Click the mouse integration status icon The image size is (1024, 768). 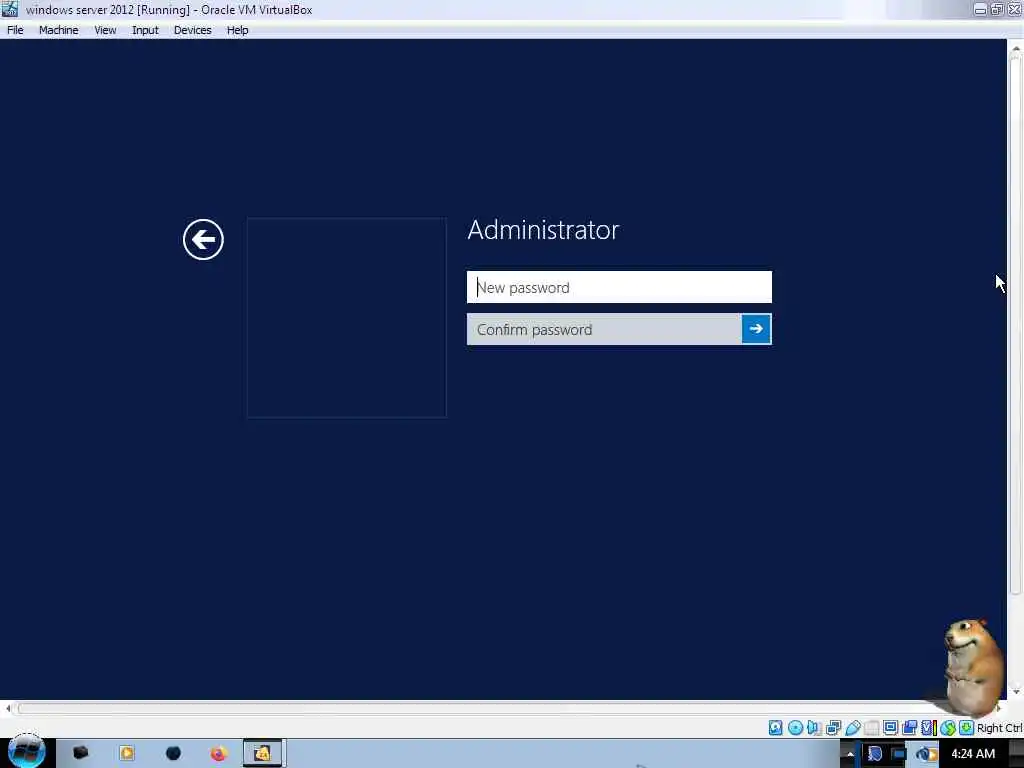[x=948, y=728]
